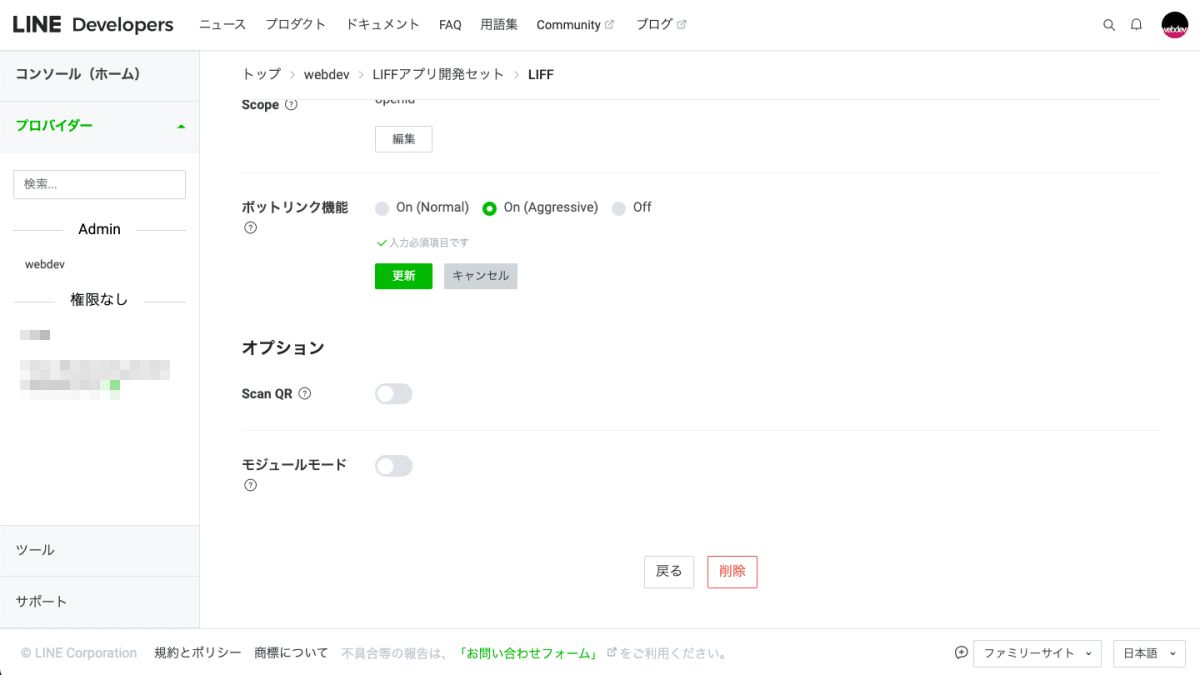
Task: Select the Off radio option
Action: tap(619, 208)
